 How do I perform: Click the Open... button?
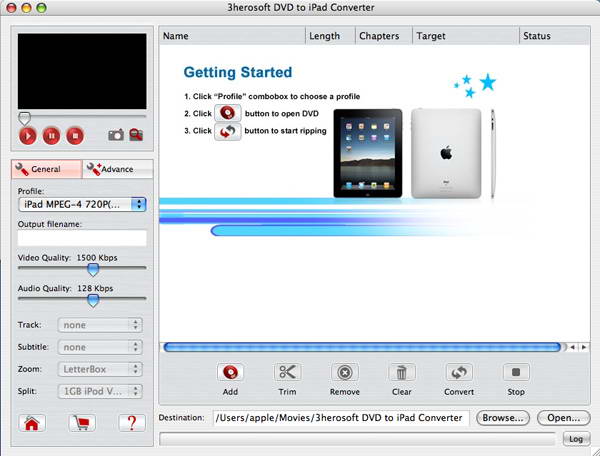pos(563,418)
